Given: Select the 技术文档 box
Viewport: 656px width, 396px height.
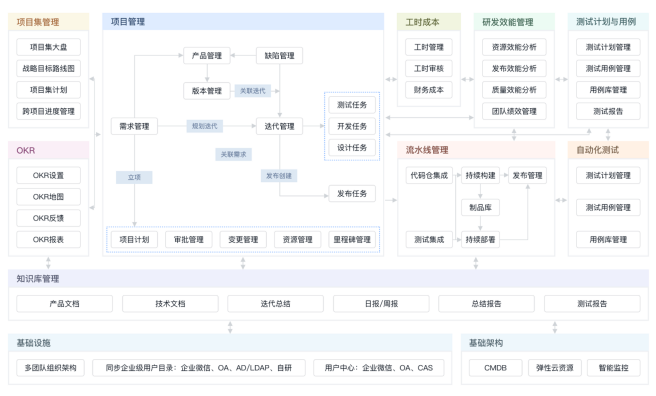Looking at the screenshot, I should pos(170,304).
